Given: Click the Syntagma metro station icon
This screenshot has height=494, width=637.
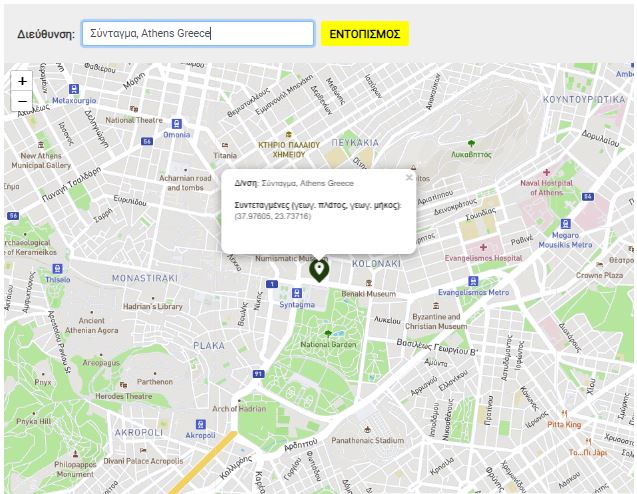Looking at the screenshot, I should [x=296, y=293].
